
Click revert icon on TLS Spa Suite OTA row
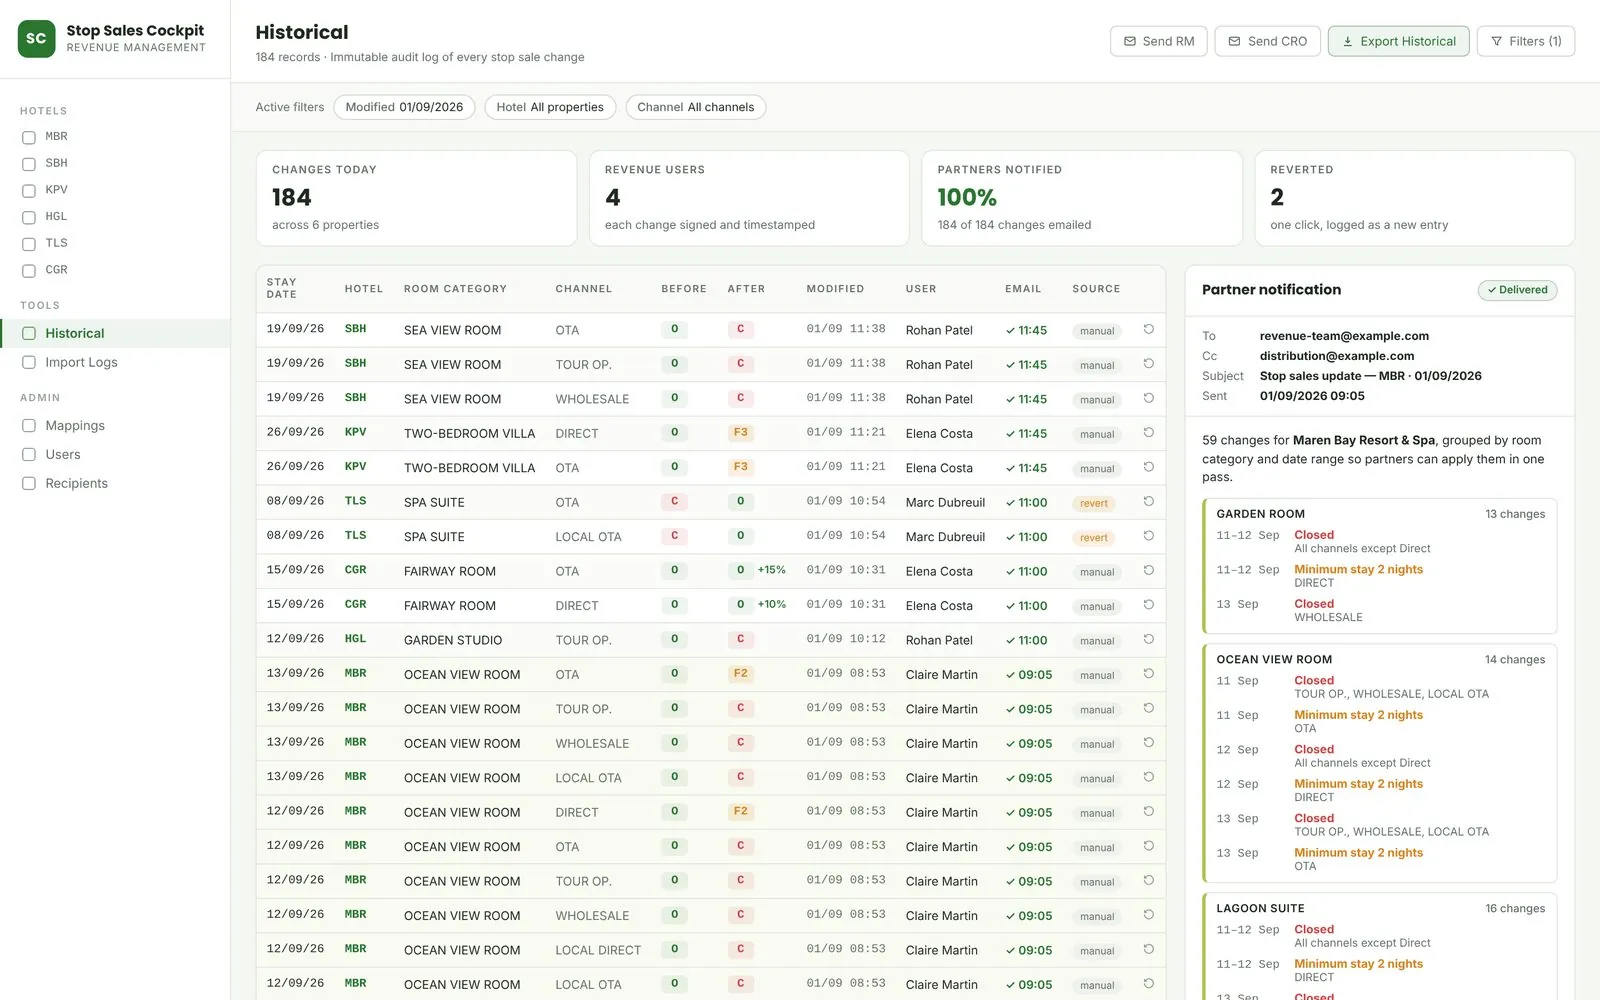(x=1148, y=502)
